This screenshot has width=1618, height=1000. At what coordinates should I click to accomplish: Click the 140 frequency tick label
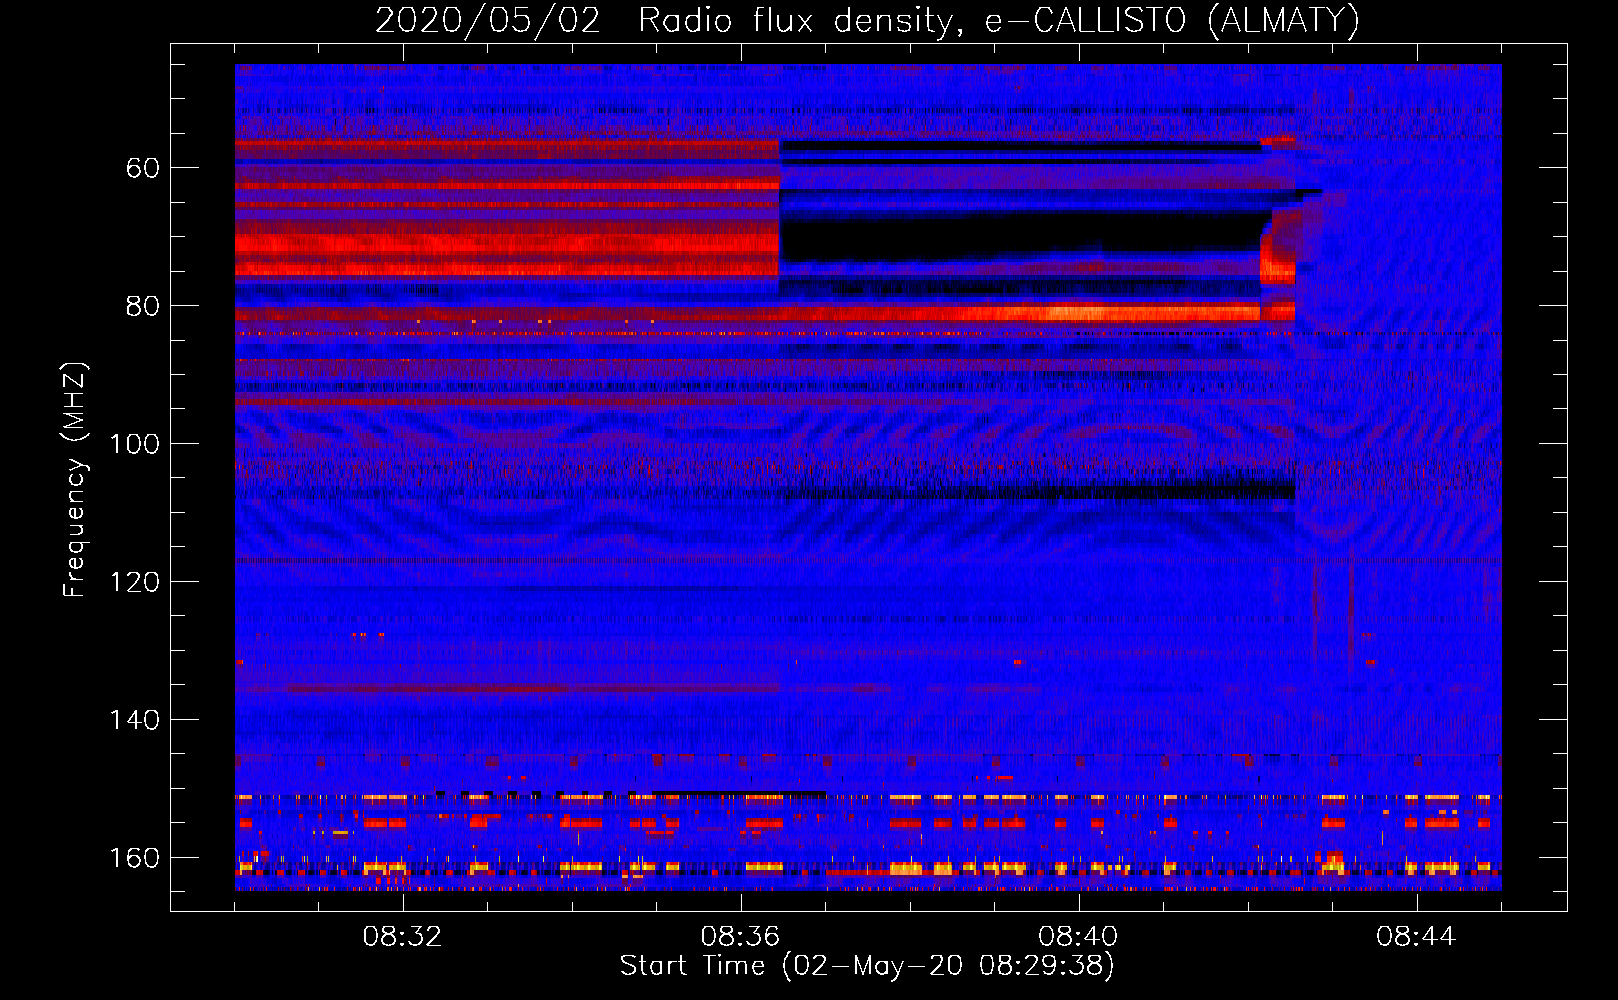134,720
